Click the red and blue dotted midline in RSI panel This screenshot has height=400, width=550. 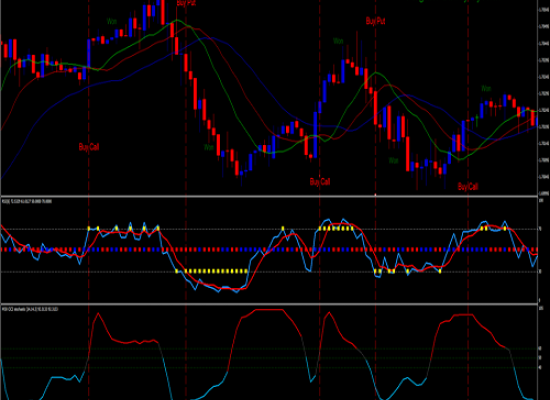[x=269, y=250]
